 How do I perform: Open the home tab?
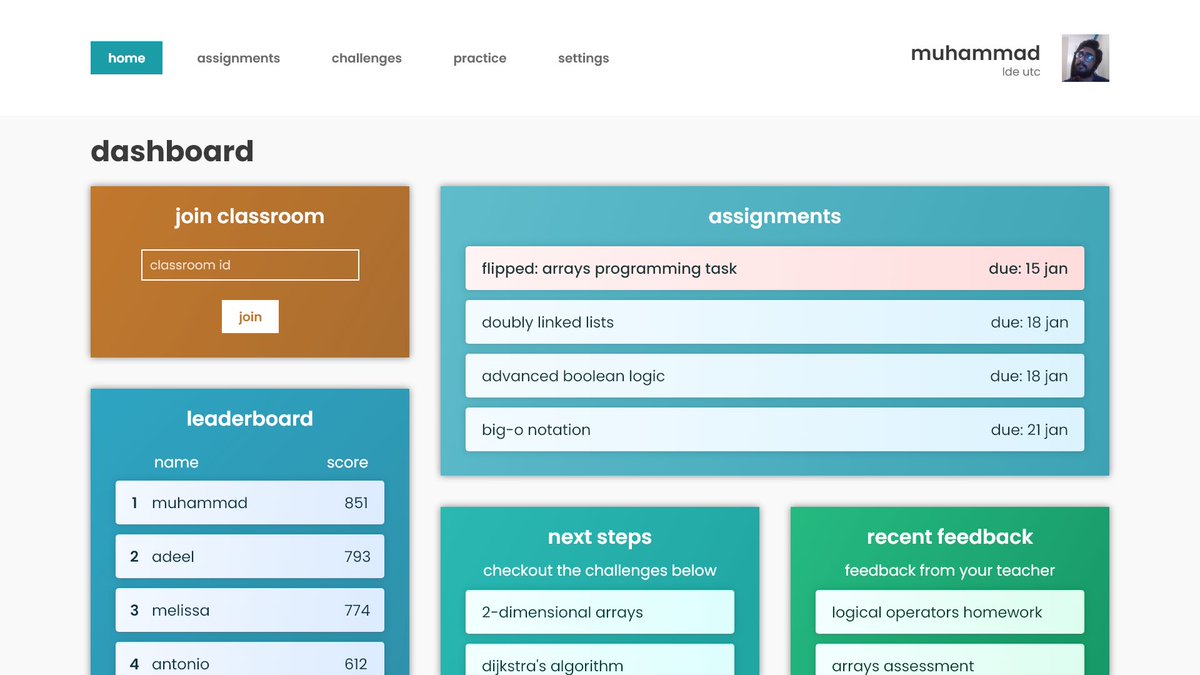point(126,58)
